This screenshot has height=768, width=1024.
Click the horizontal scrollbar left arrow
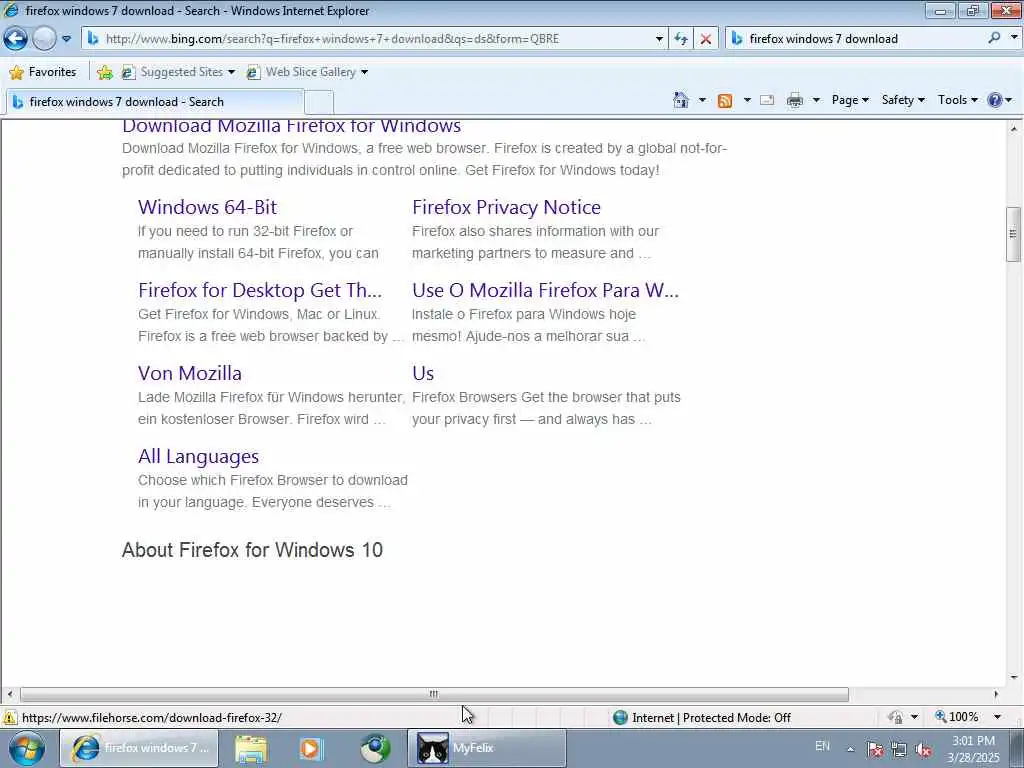point(9,694)
